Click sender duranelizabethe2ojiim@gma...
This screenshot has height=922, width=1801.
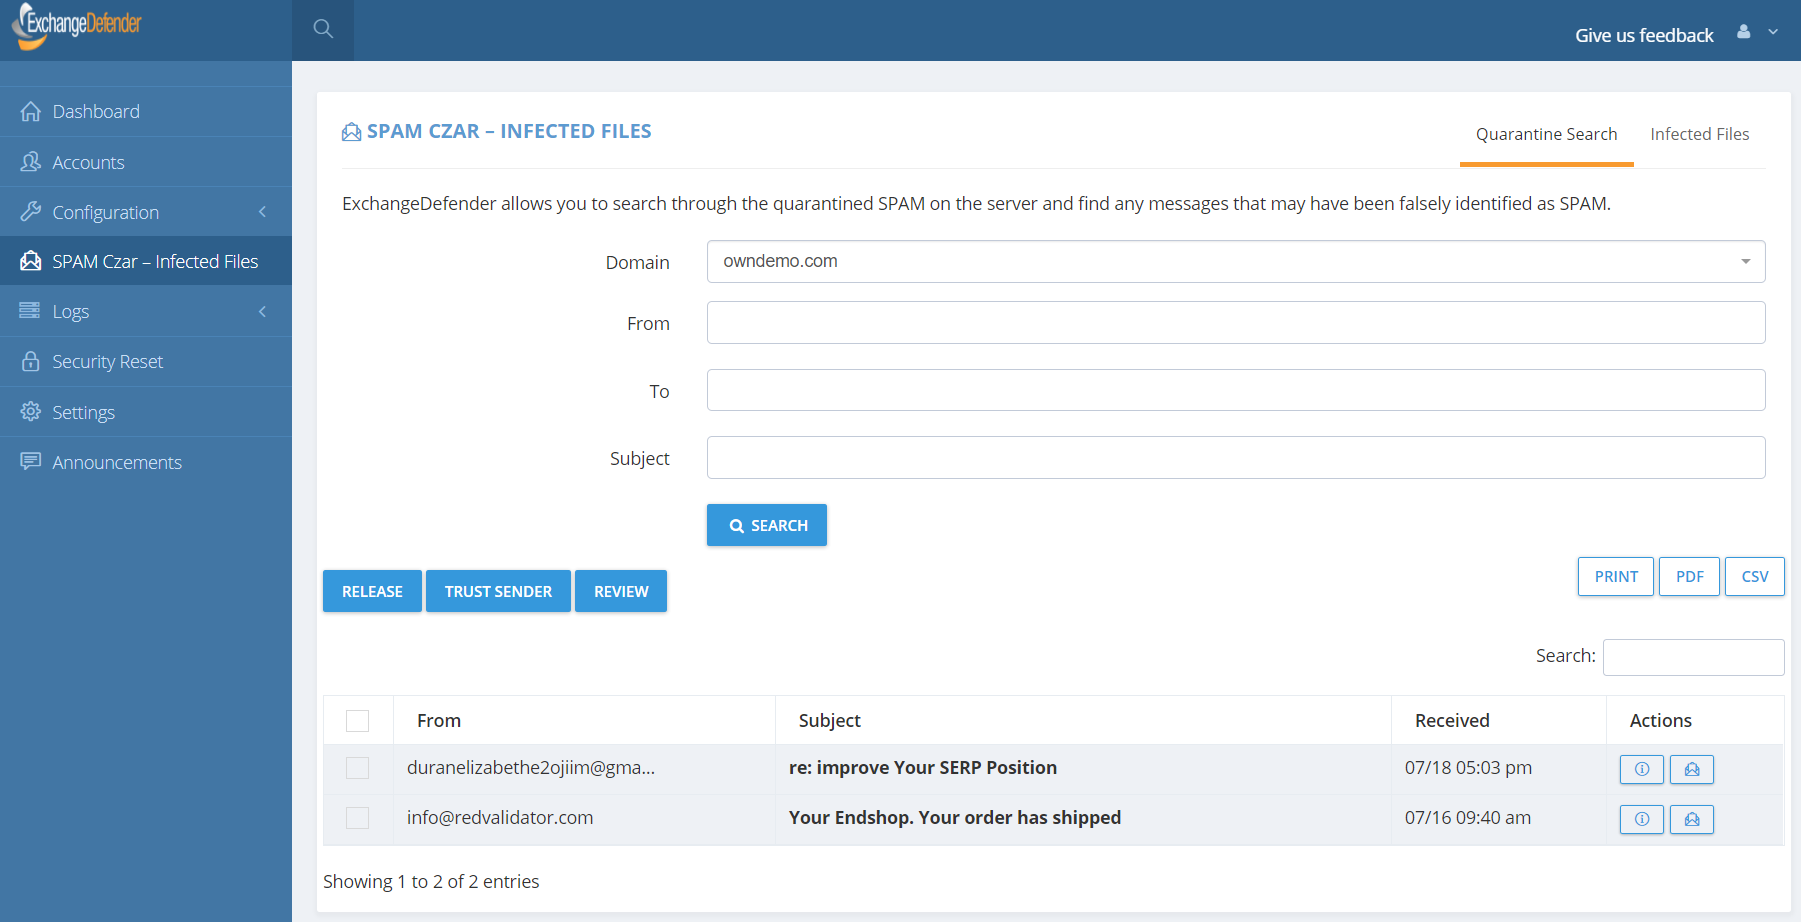click(x=531, y=767)
